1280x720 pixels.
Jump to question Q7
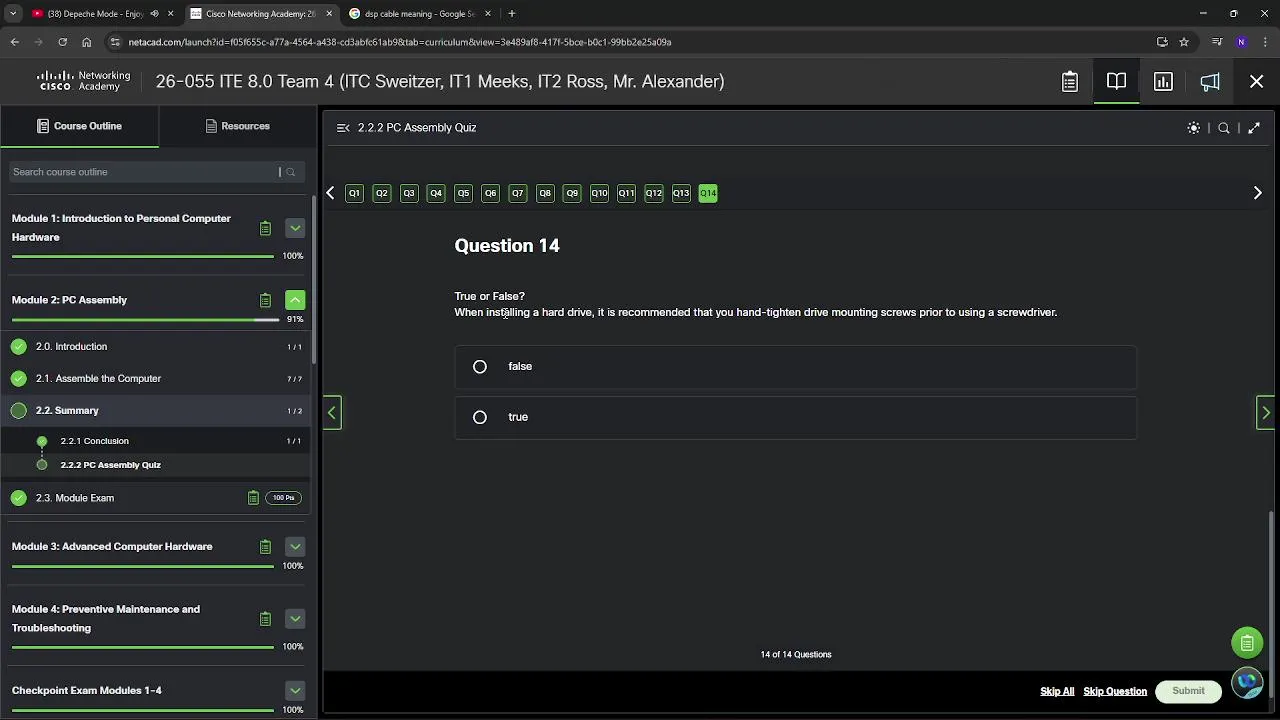click(x=517, y=193)
